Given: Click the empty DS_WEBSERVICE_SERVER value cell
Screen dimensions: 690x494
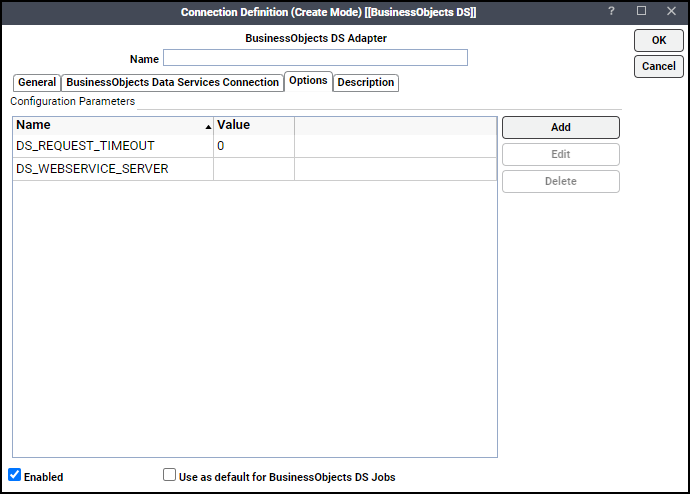Looking at the screenshot, I should (254, 169).
